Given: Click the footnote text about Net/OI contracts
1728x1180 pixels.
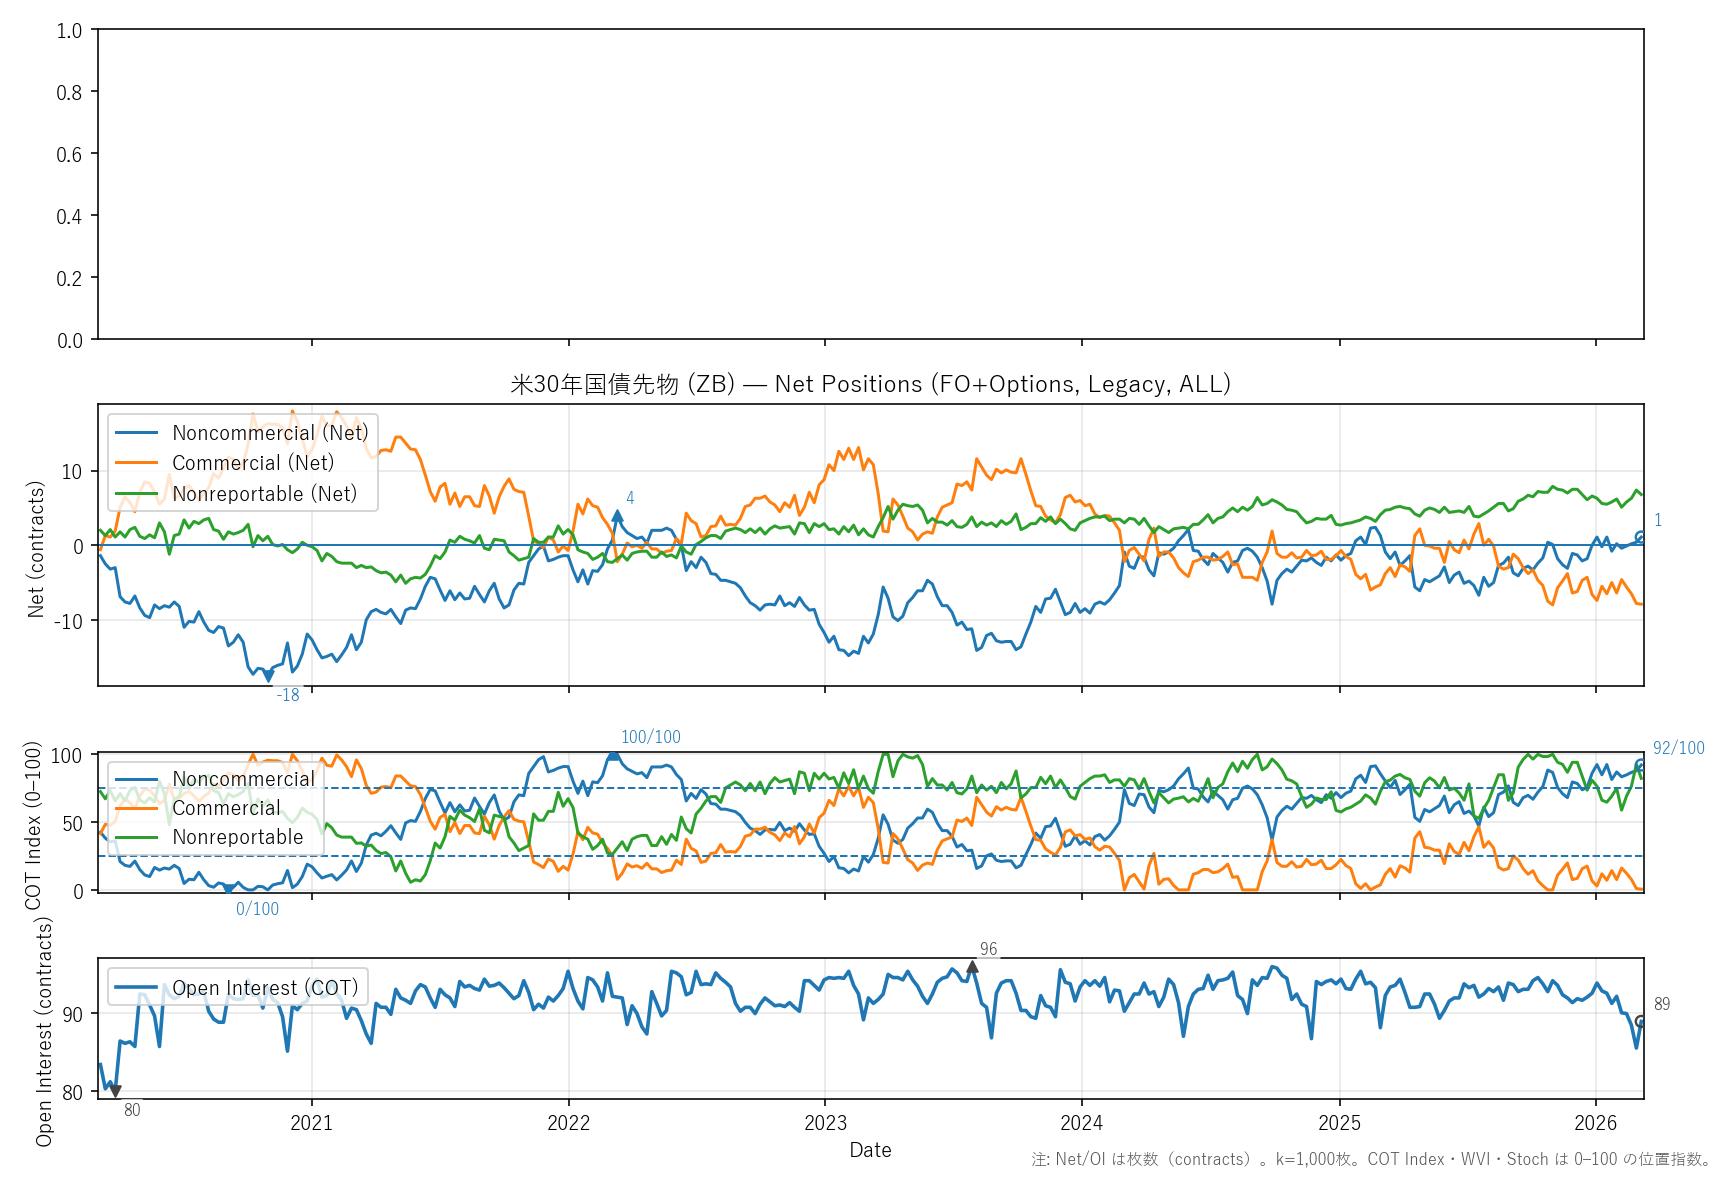Looking at the screenshot, I should pos(1371,1160).
